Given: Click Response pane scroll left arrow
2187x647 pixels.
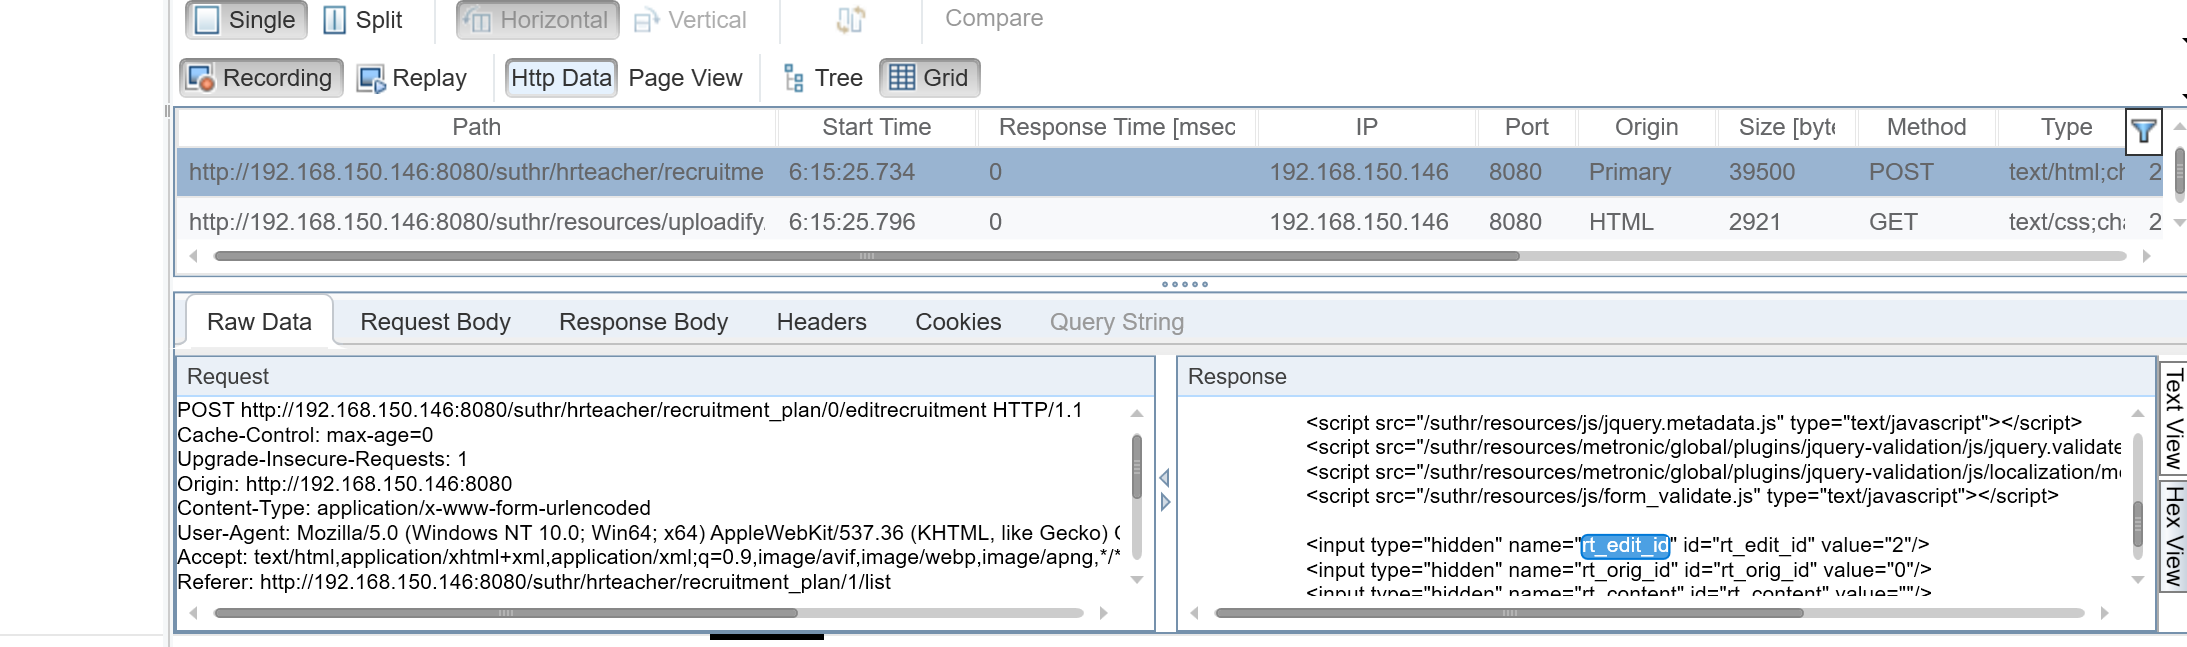Looking at the screenshot, I should pos(1194,613).
